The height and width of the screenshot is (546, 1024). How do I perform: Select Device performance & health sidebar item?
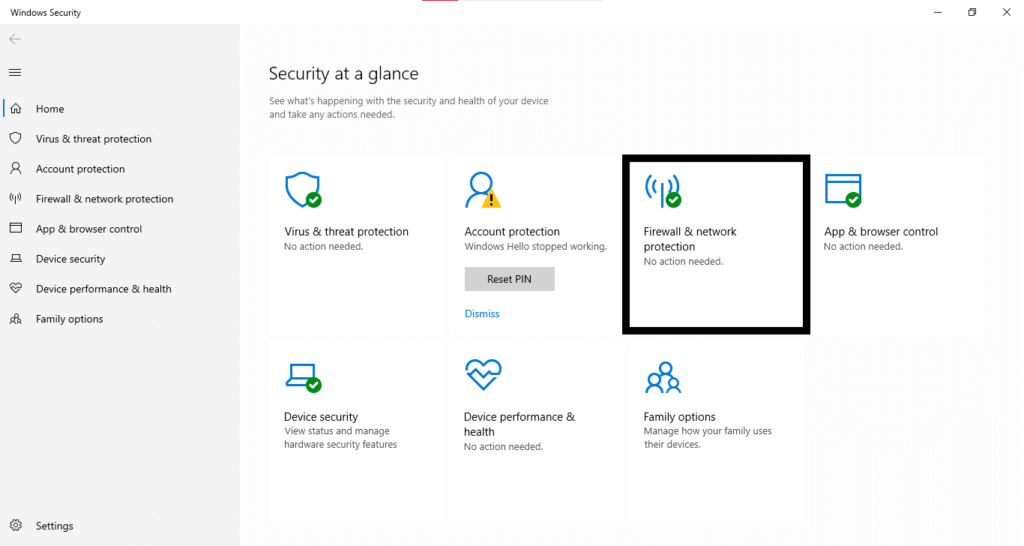[103, 289]
